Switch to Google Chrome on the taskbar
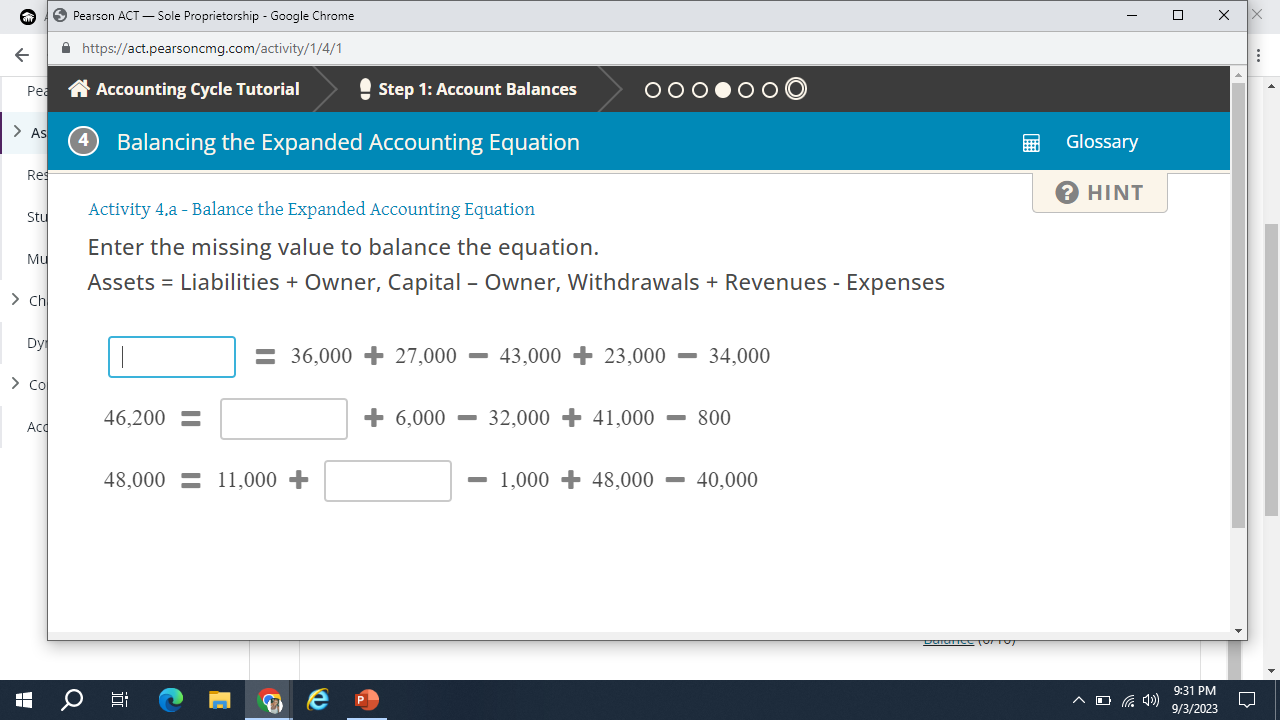Screen dimensions: 1280x720 click(x=269, y=700)
